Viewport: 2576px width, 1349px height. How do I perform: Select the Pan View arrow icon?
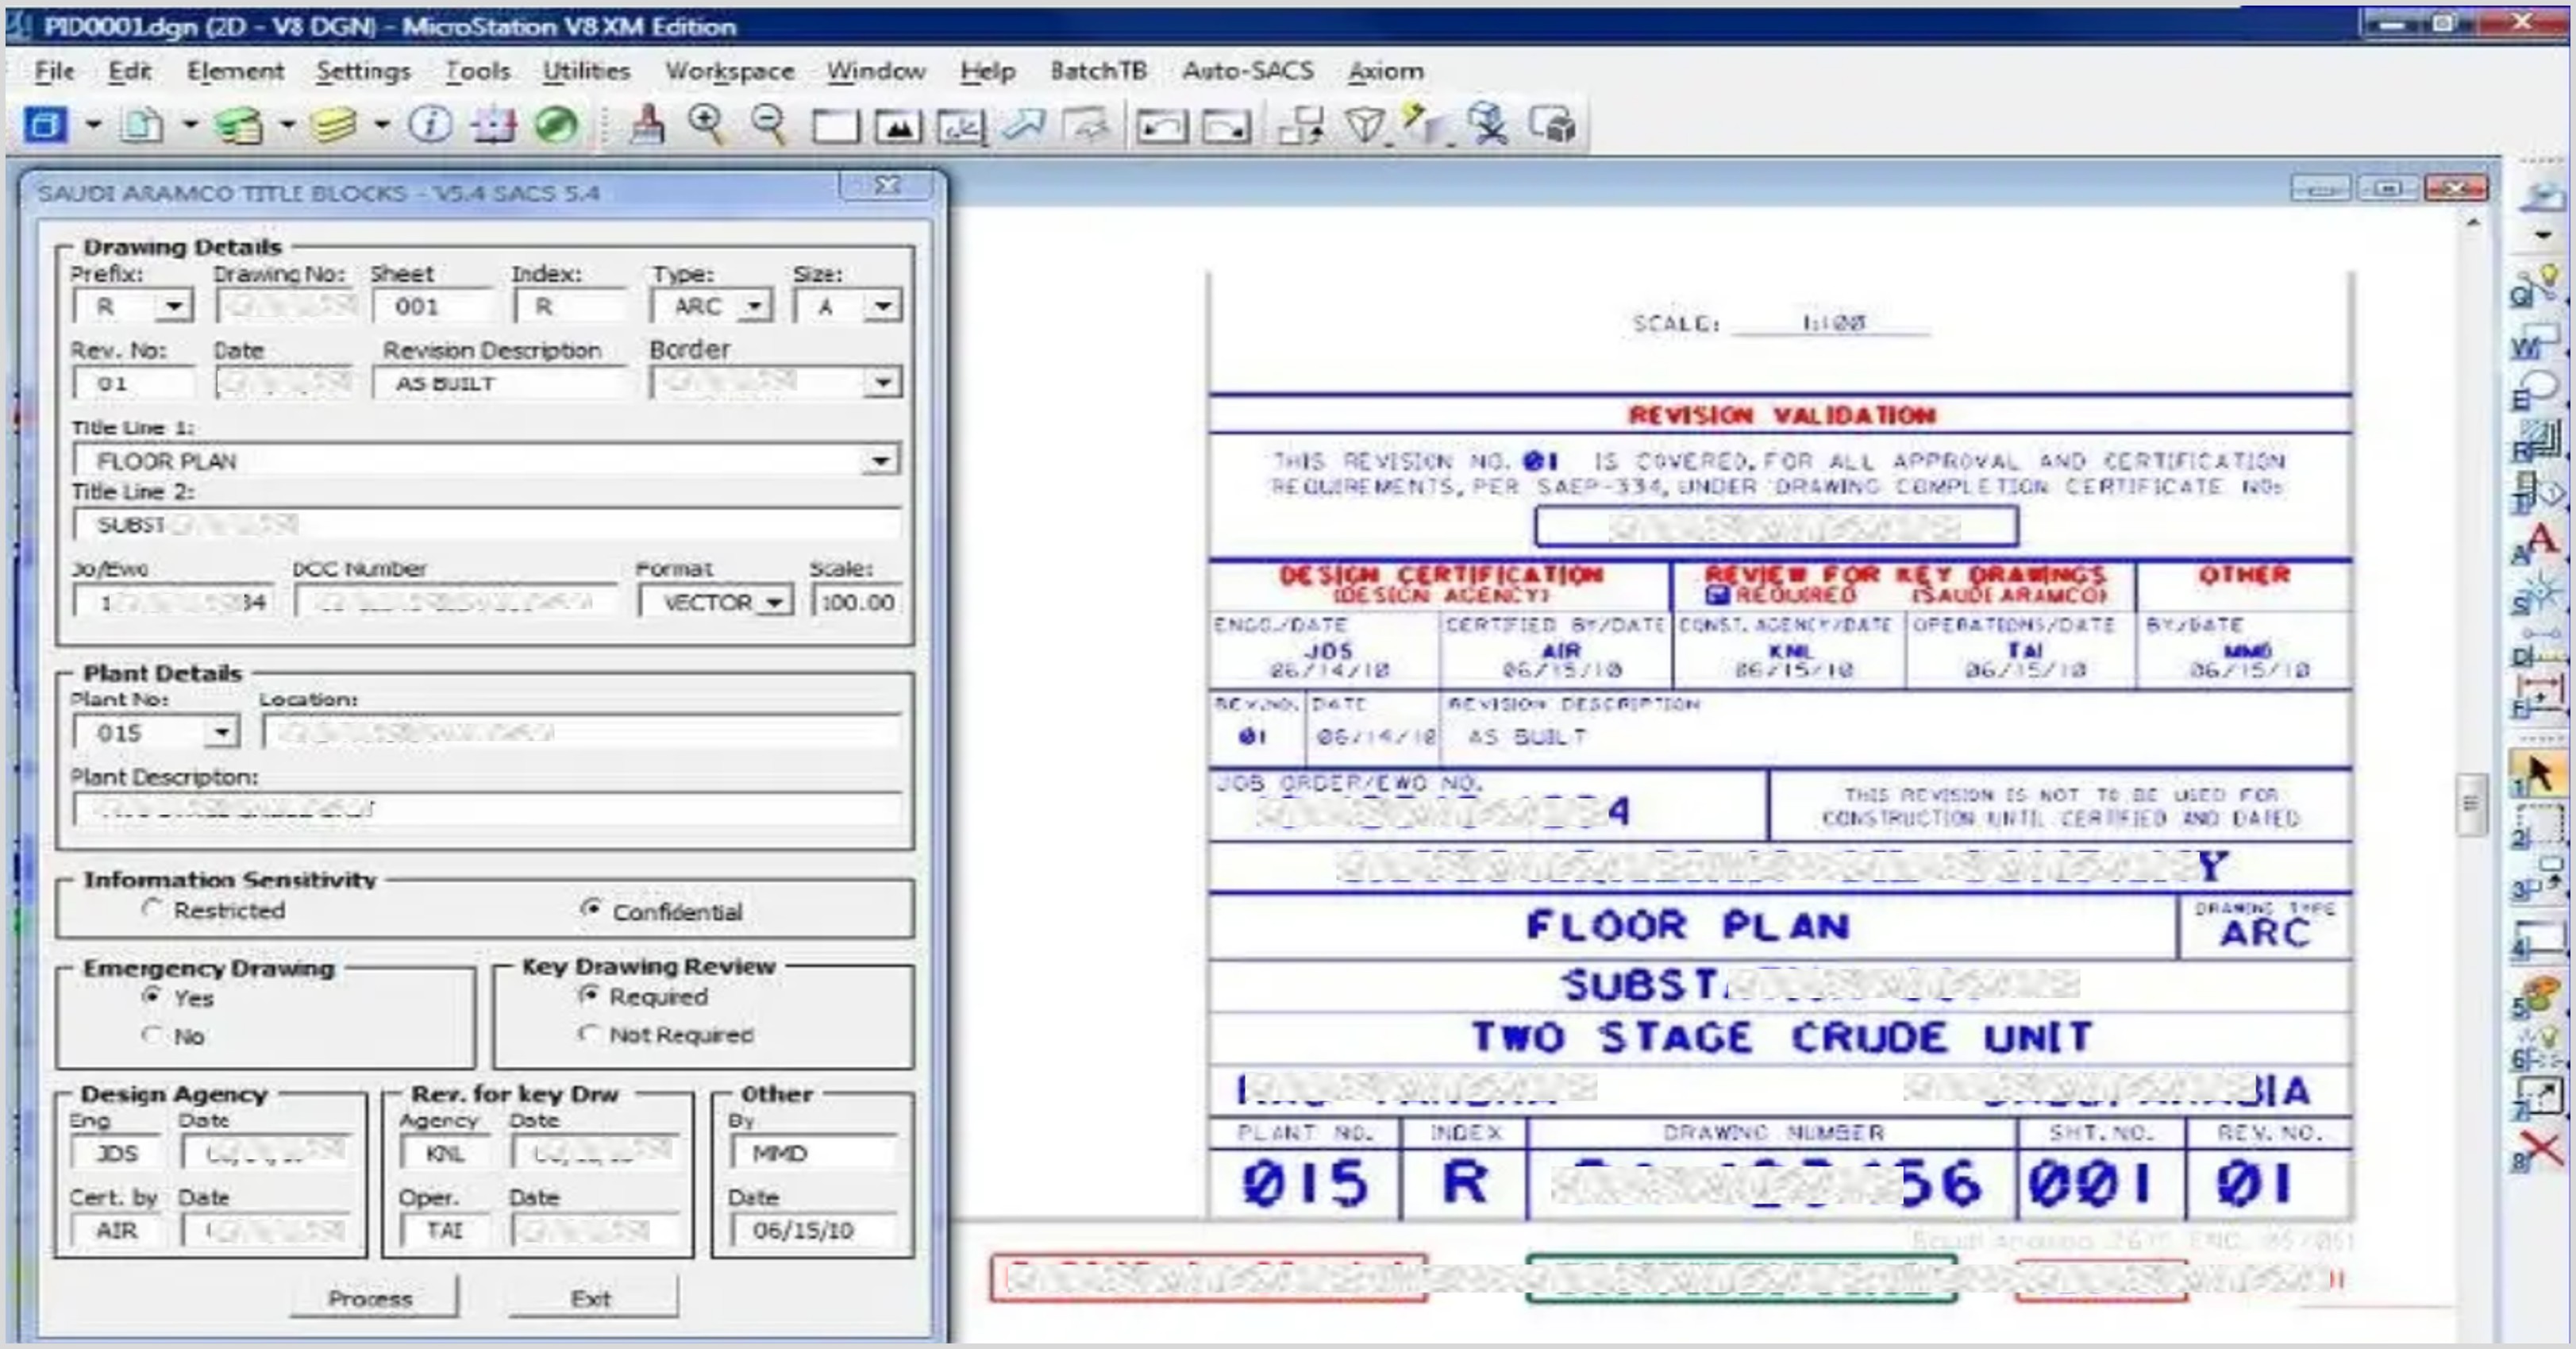(x=1024, y=126)
